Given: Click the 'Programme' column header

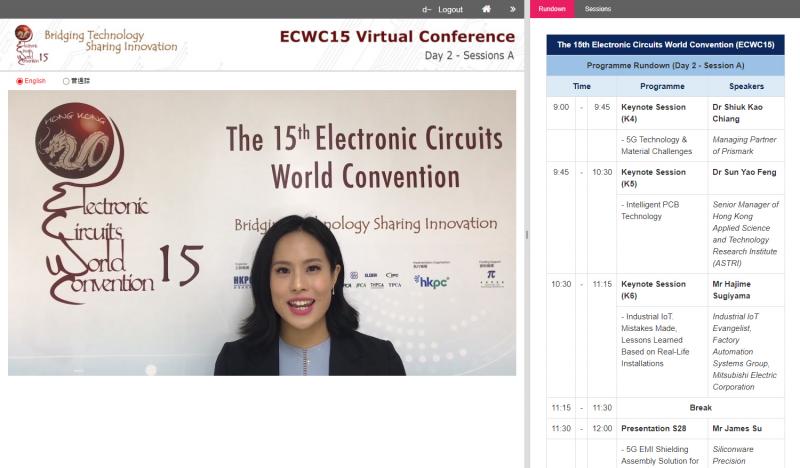Looking at the screenshot, I should [662, 86].
